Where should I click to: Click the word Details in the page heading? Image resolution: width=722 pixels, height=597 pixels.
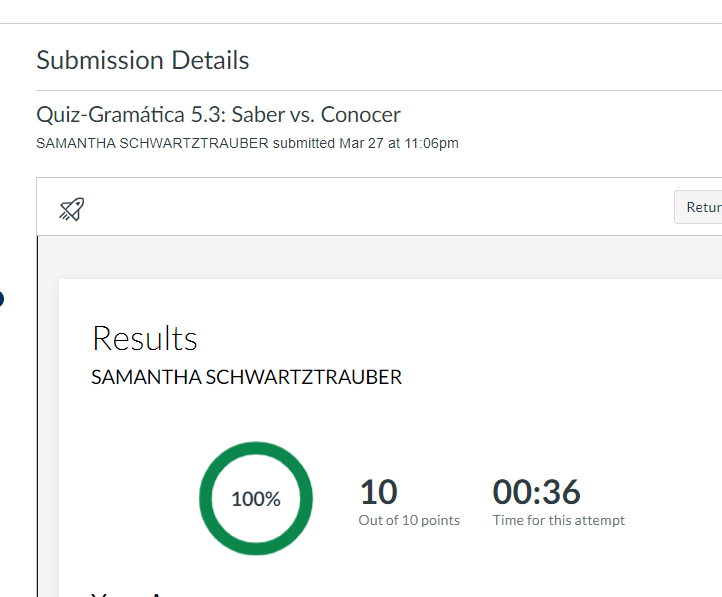tap(210, 60)
